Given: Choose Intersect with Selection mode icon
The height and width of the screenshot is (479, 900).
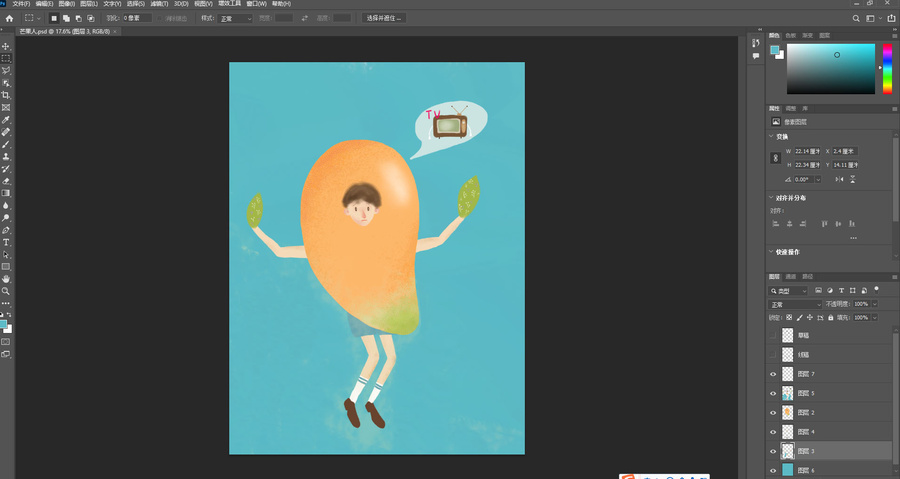Looking at the screenshot, I should coord(90,18).
